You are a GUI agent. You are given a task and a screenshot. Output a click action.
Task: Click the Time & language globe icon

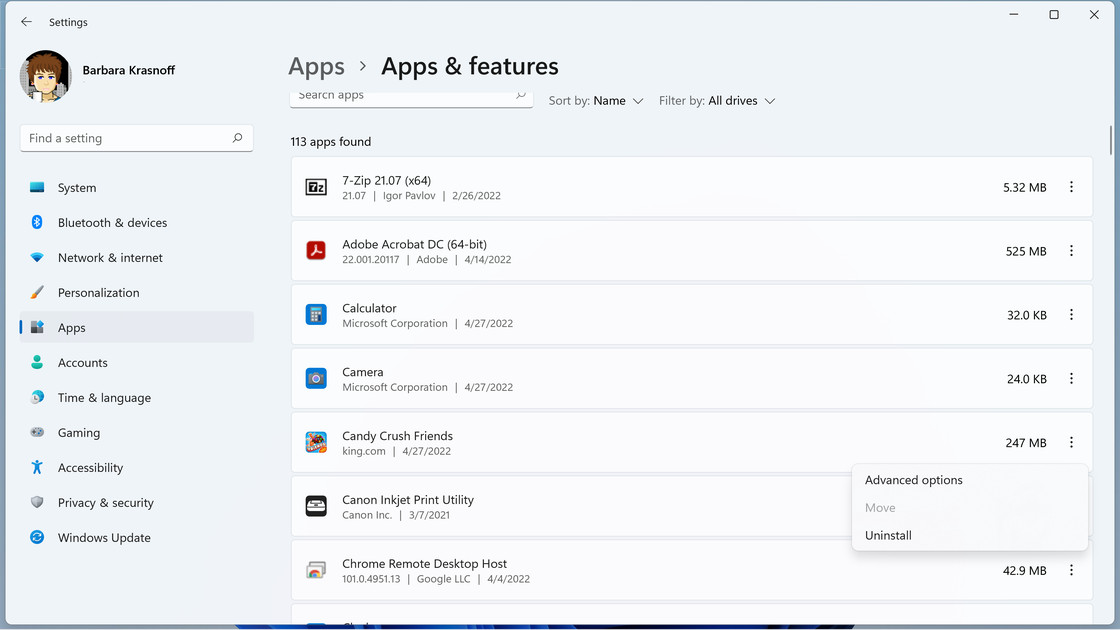[x=37, y=397]
